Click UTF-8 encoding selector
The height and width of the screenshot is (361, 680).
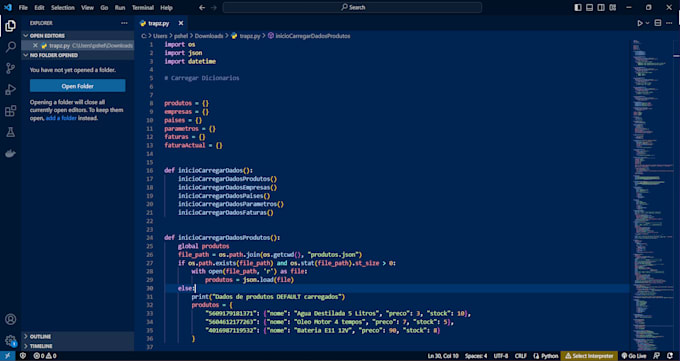[500, 356]
